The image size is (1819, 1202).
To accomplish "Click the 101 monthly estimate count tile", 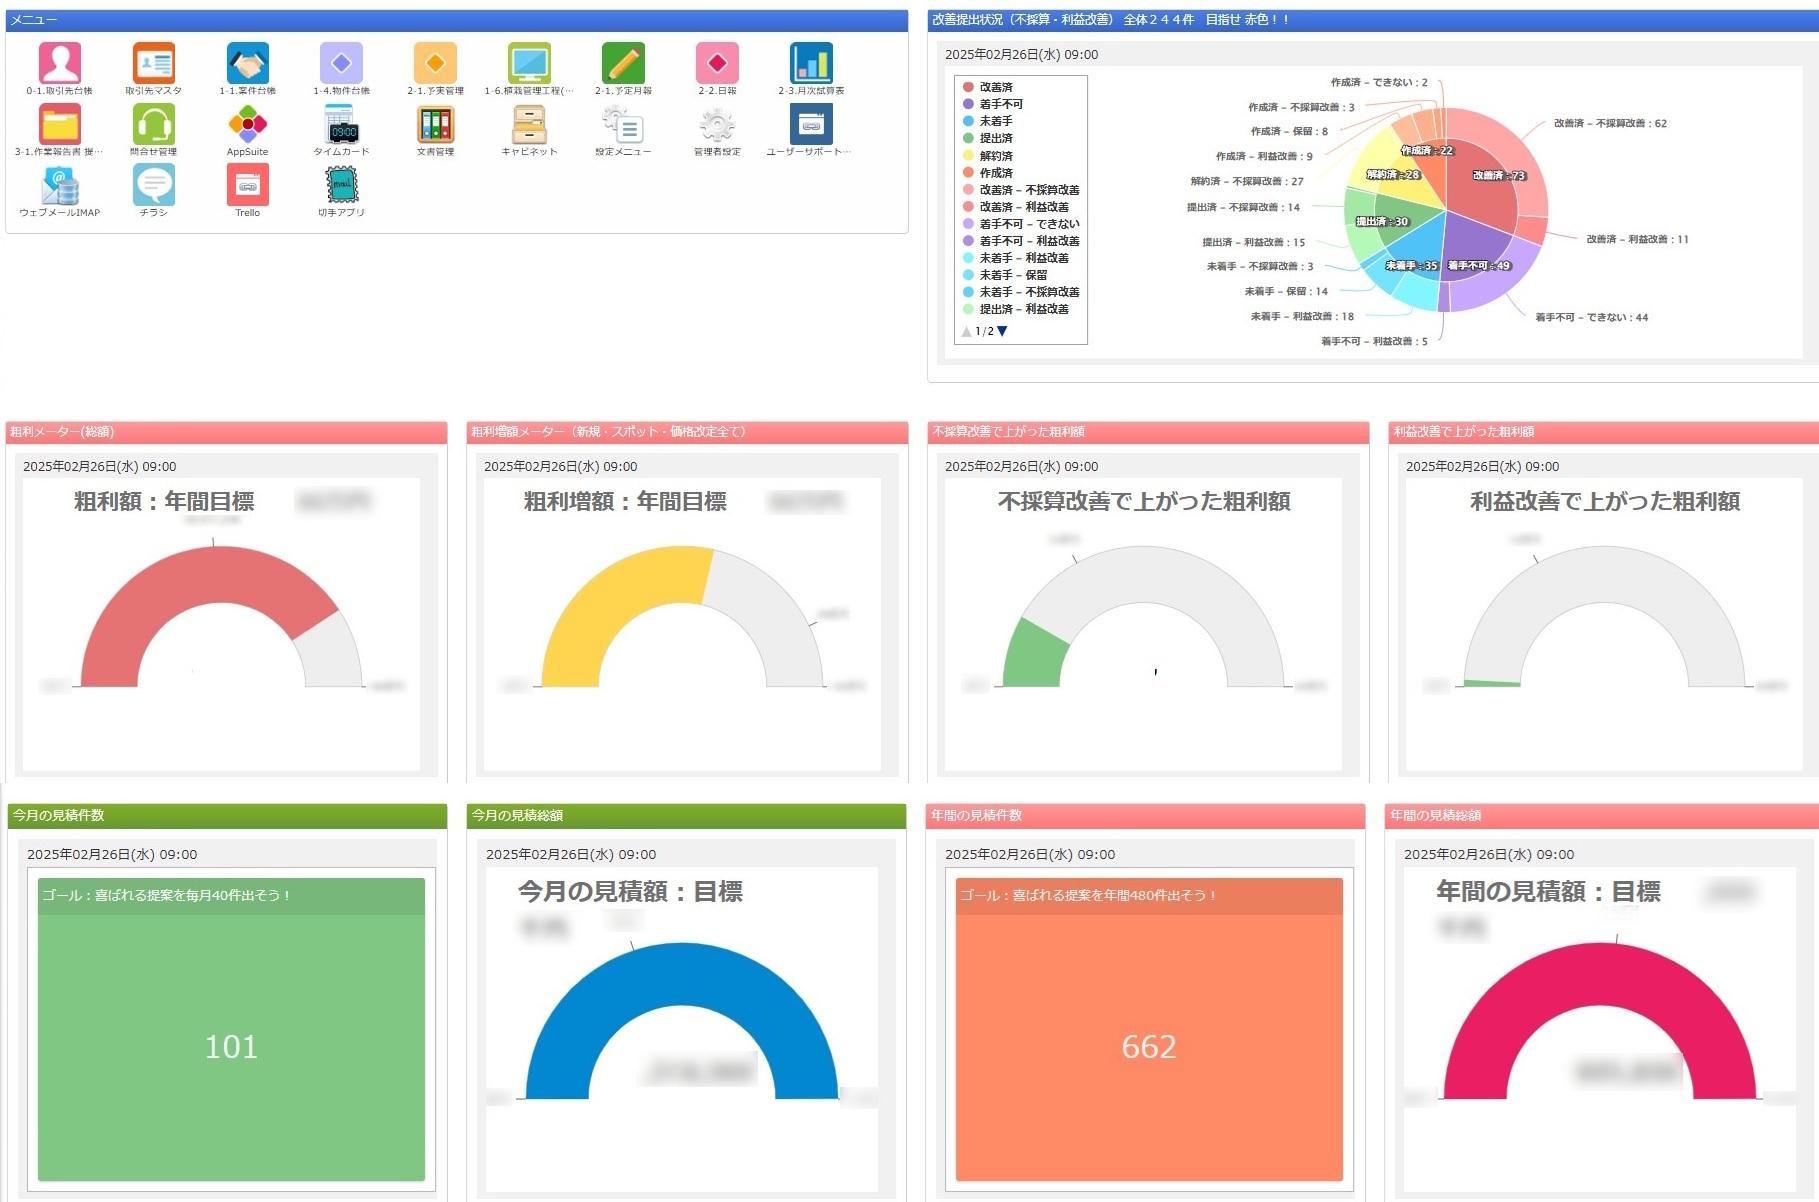I will point(231,1046).
